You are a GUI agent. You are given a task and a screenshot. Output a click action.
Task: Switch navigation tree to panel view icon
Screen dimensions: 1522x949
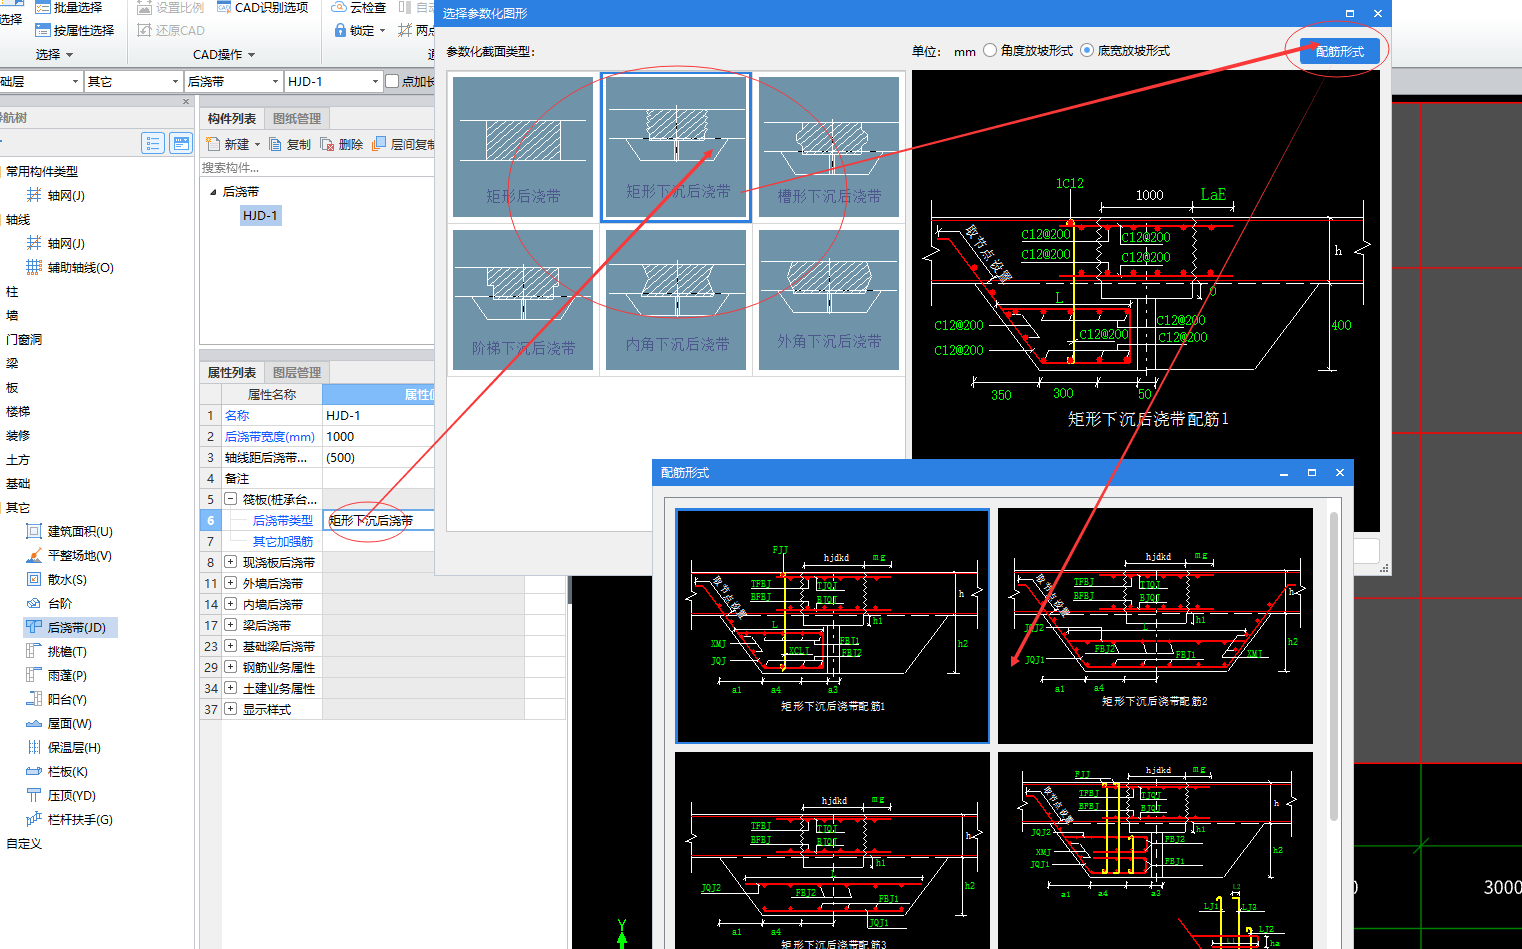coord(181,144)
